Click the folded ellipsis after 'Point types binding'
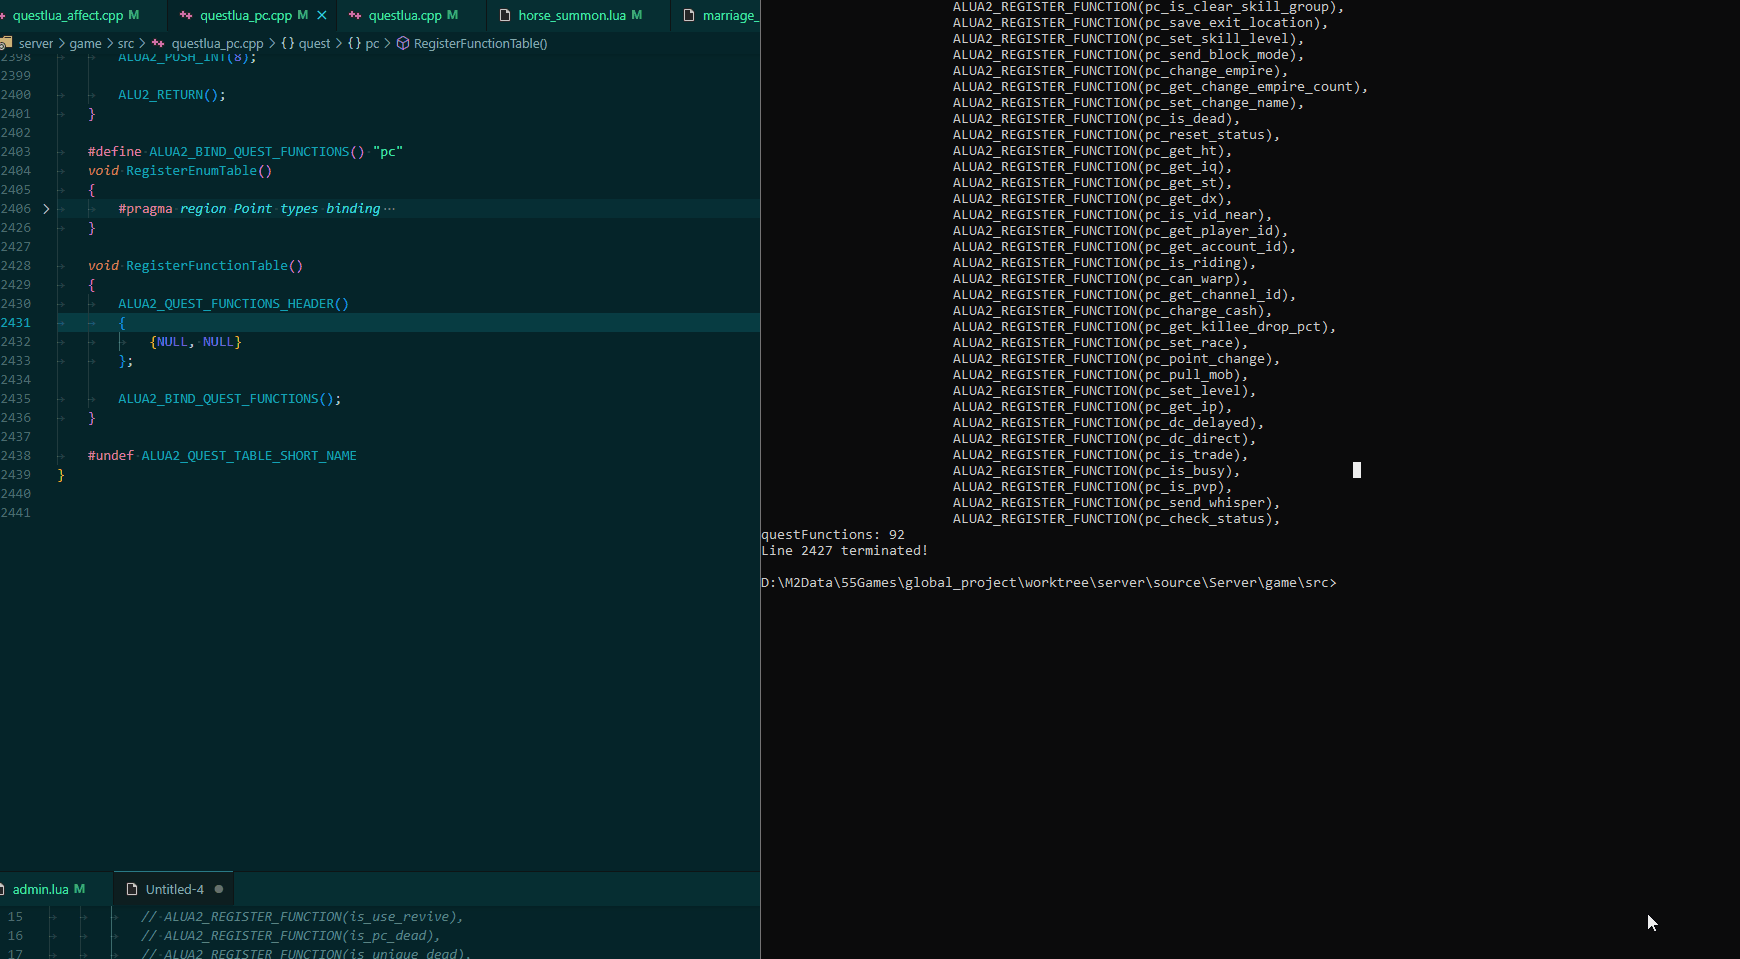Image resolution: width=1740 pixels, height=959 pixels. tap(389, 209)
